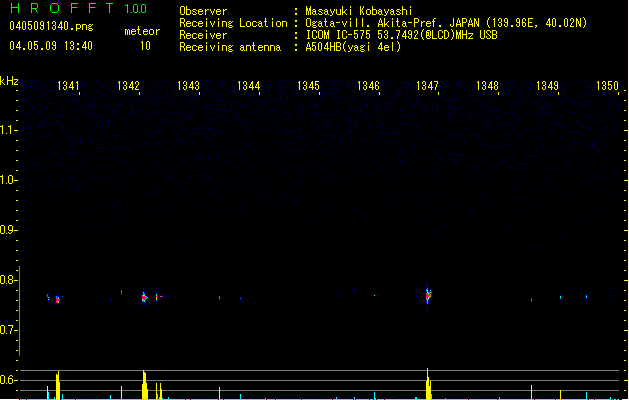Click the 'Receiver' field label

pos(203,35)
